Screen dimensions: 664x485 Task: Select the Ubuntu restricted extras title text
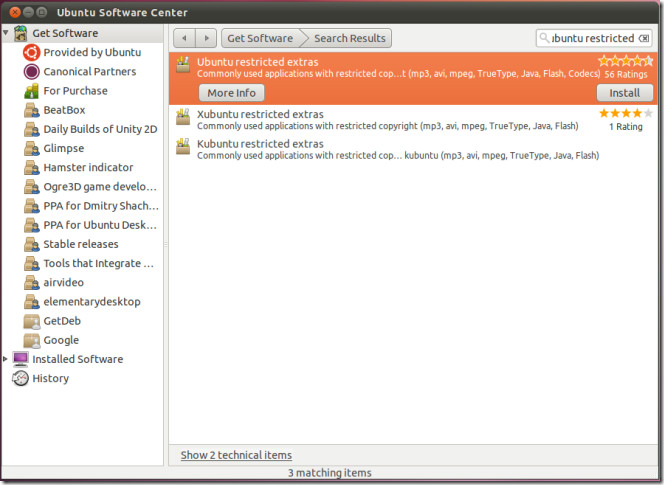(257, 62)
